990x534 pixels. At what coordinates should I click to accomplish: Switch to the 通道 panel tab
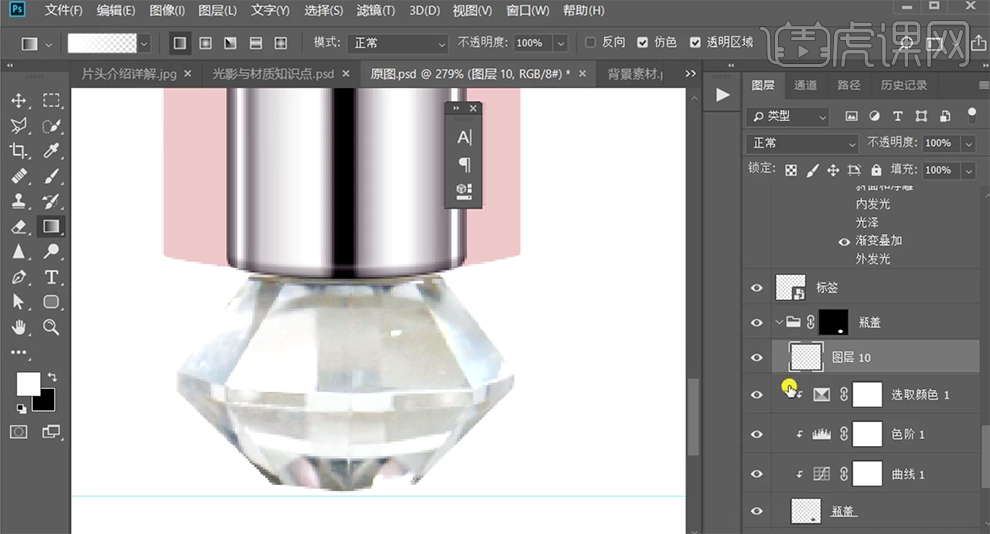click(x=804, y=85)
